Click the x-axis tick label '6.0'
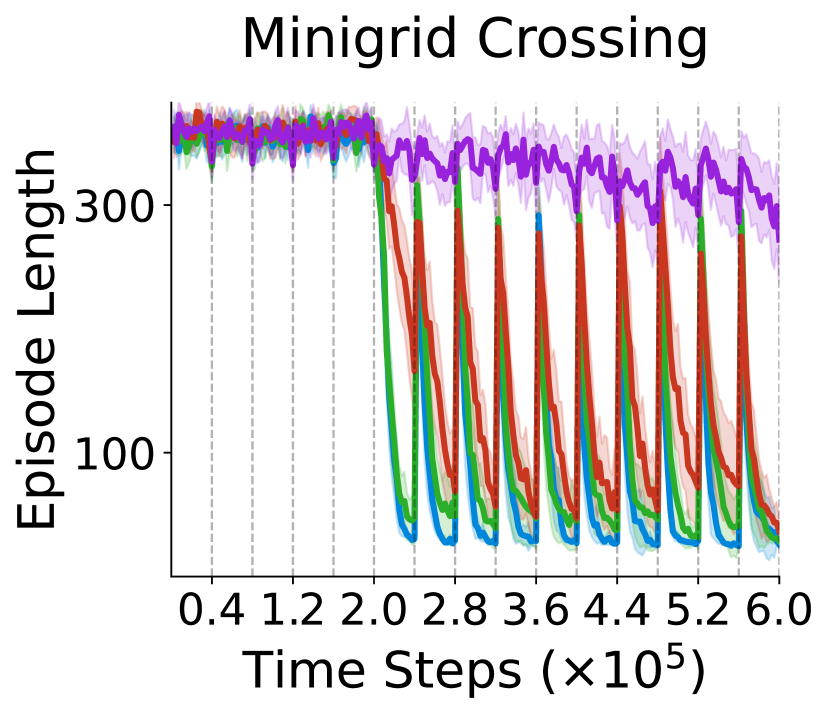The height and width of the screenshot is (714, 830). point(779,610)
